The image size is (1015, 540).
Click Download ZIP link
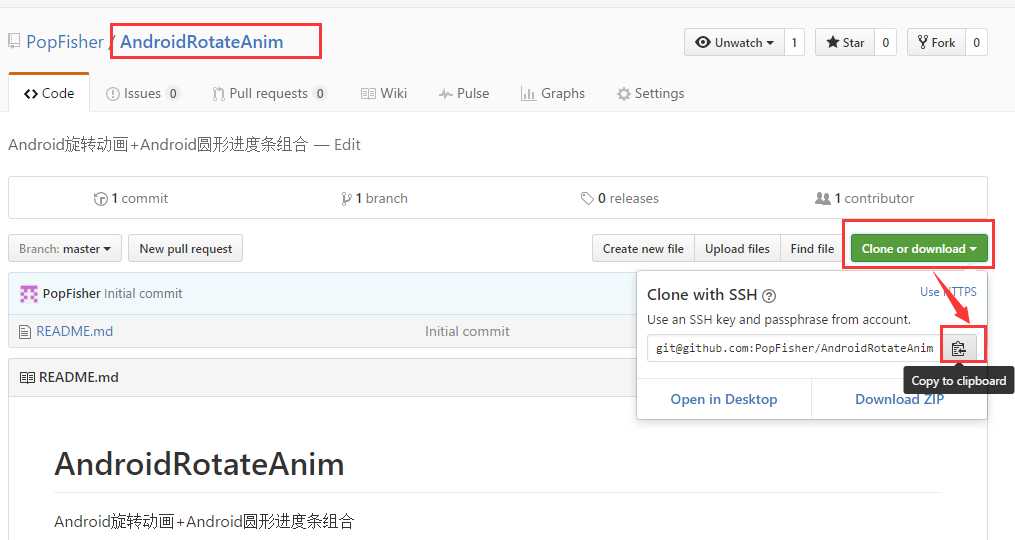pyautogui.click(x=899, y=399)
